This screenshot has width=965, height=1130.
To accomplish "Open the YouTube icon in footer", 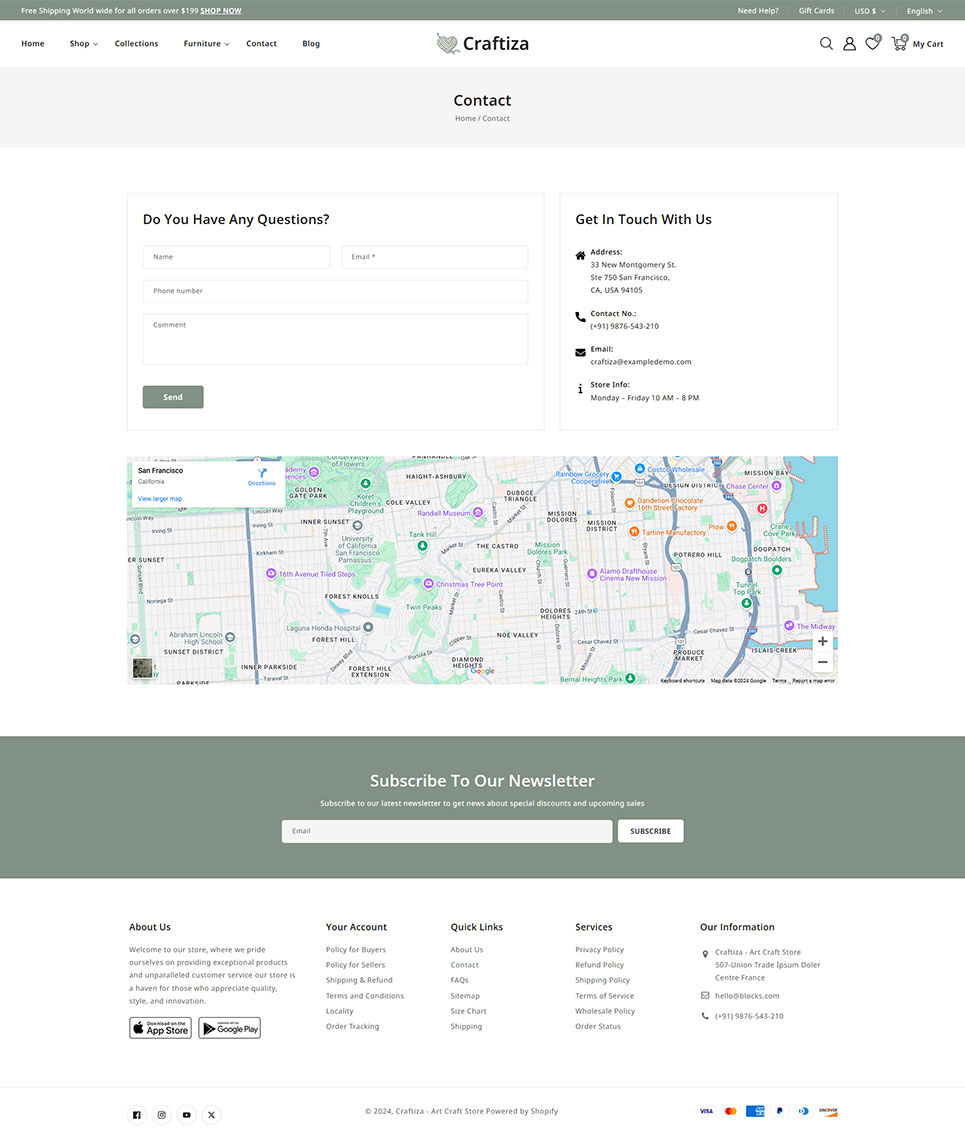I will click(x=187, y=1115).
